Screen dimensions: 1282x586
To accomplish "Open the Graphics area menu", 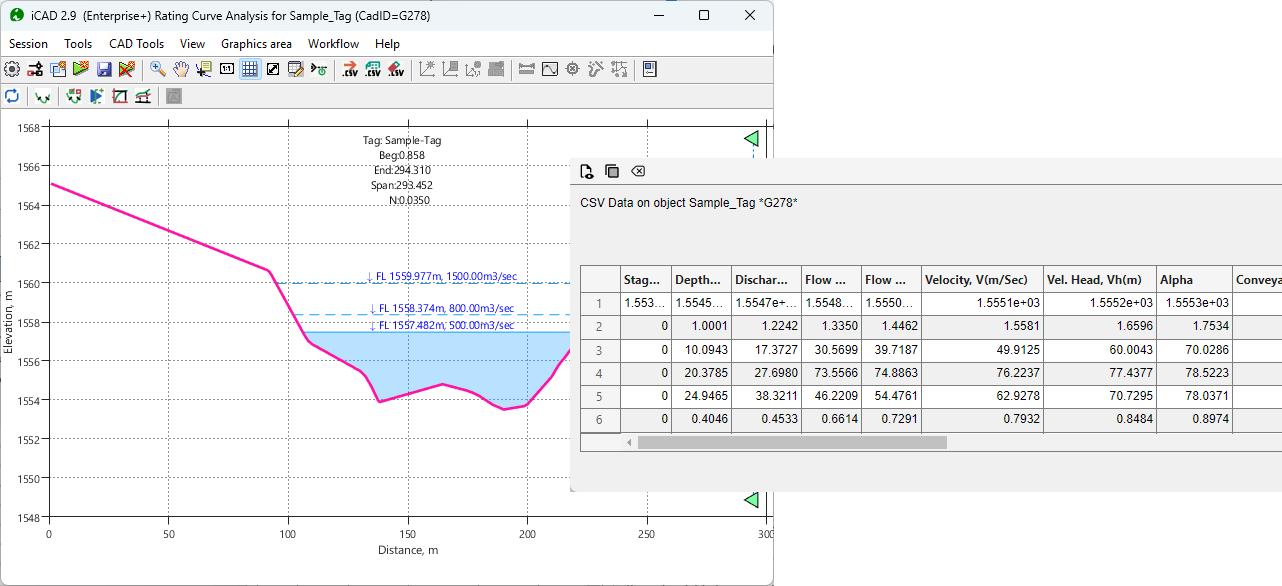I will [x=256, y=44].
